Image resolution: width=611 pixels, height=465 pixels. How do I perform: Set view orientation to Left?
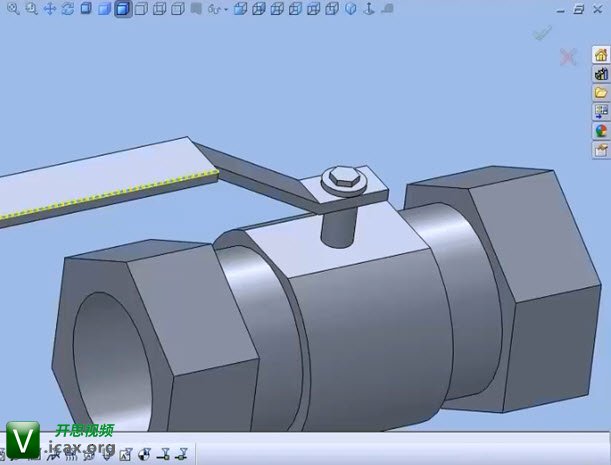tap(277, 9)
